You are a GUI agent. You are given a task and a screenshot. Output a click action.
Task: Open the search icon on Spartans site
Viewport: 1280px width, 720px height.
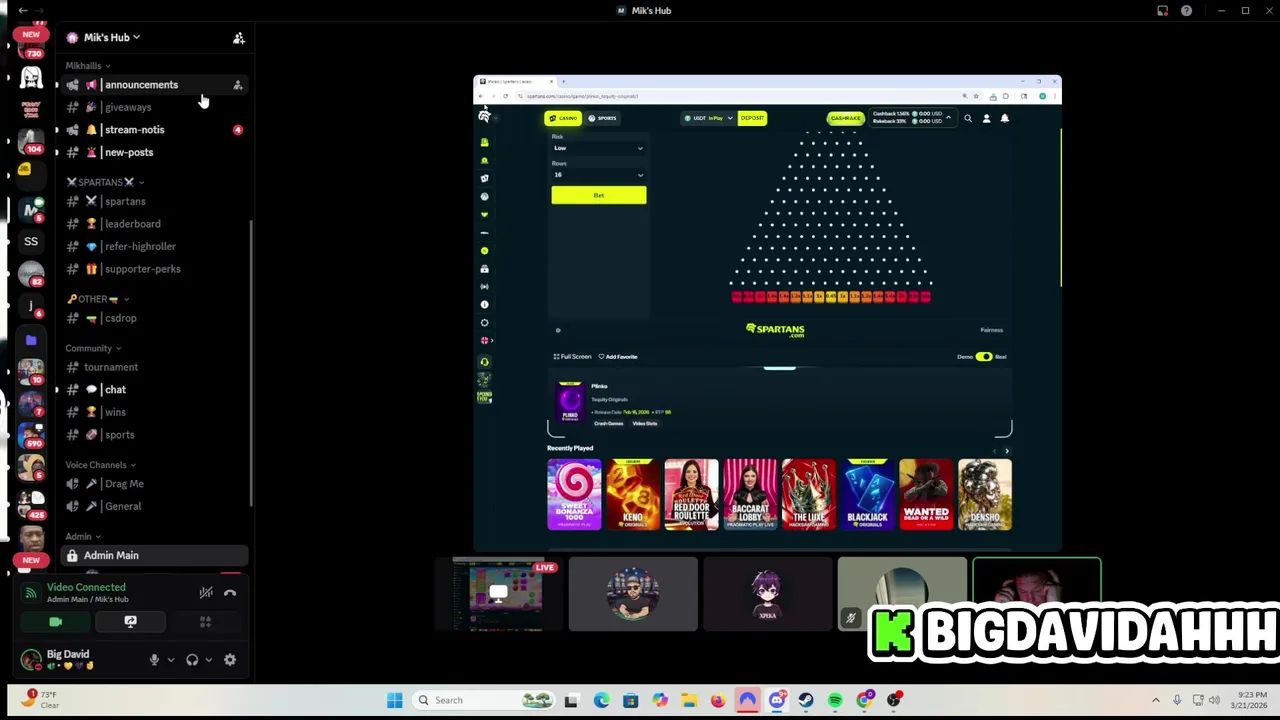[967, 119]
